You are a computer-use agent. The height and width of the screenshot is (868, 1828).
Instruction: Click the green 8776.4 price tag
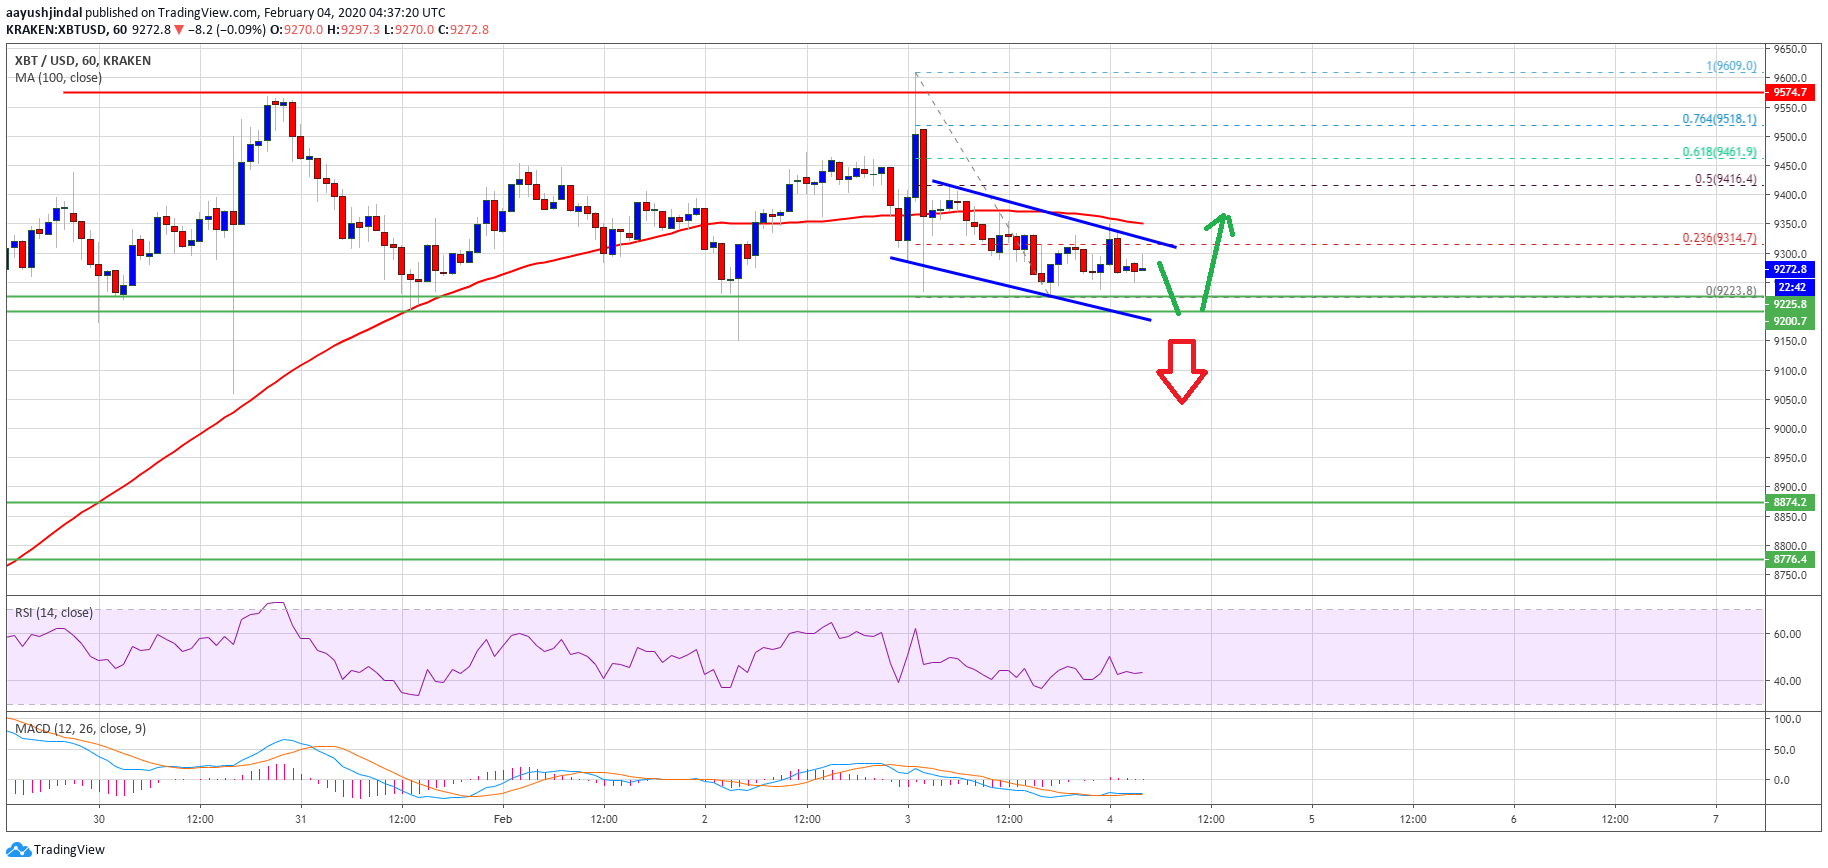point(1790,560)
